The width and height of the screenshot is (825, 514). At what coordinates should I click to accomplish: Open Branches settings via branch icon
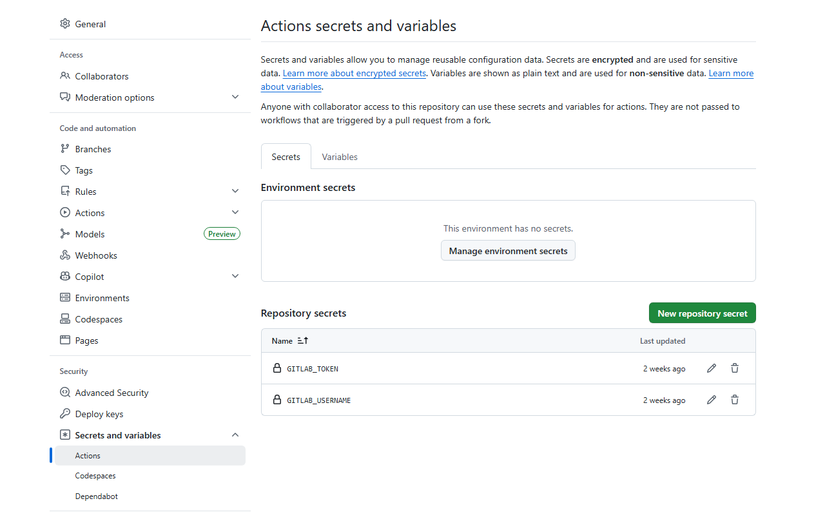coord(65,149)
